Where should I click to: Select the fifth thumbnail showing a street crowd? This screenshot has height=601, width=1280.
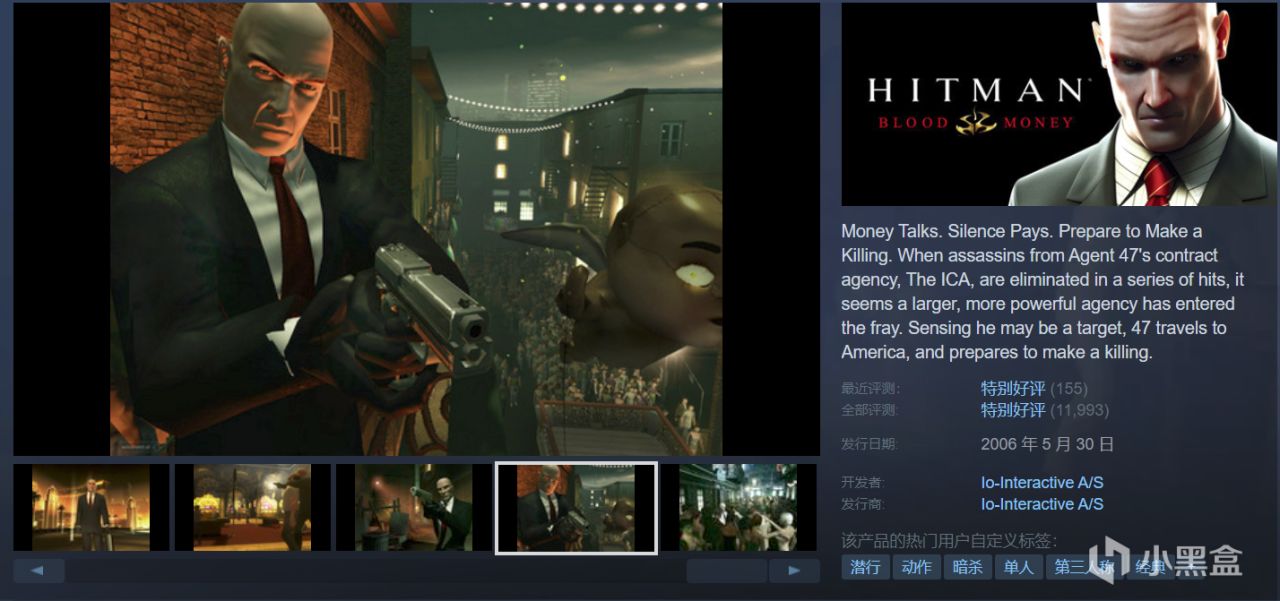[738, 507]
